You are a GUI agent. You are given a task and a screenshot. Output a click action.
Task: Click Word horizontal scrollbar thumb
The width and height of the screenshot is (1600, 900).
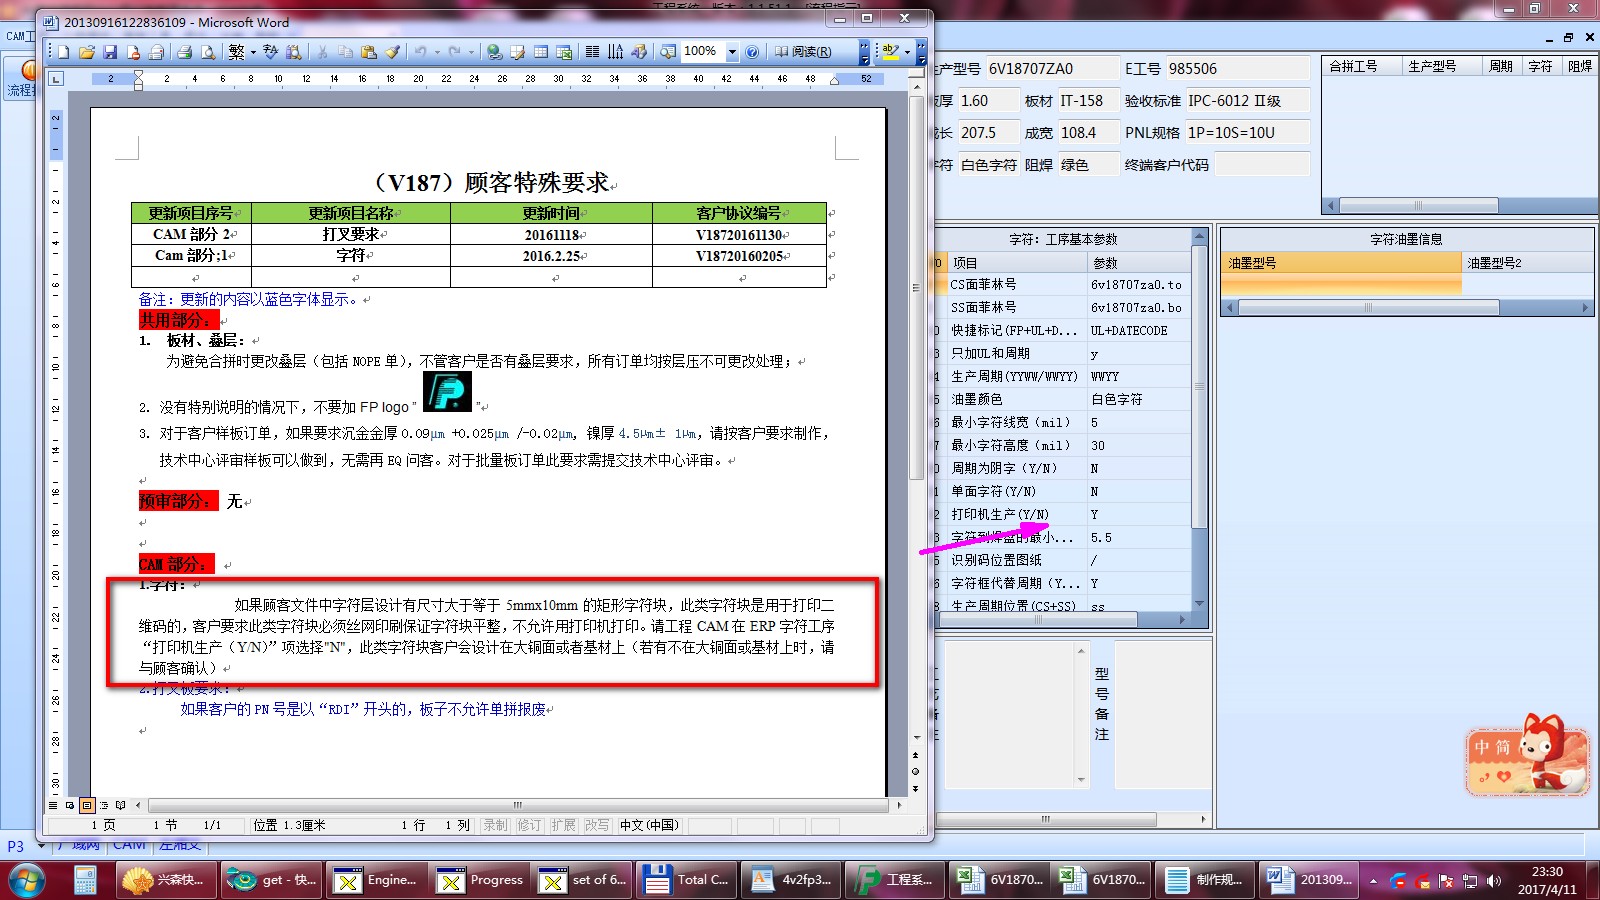click(517, 805)
